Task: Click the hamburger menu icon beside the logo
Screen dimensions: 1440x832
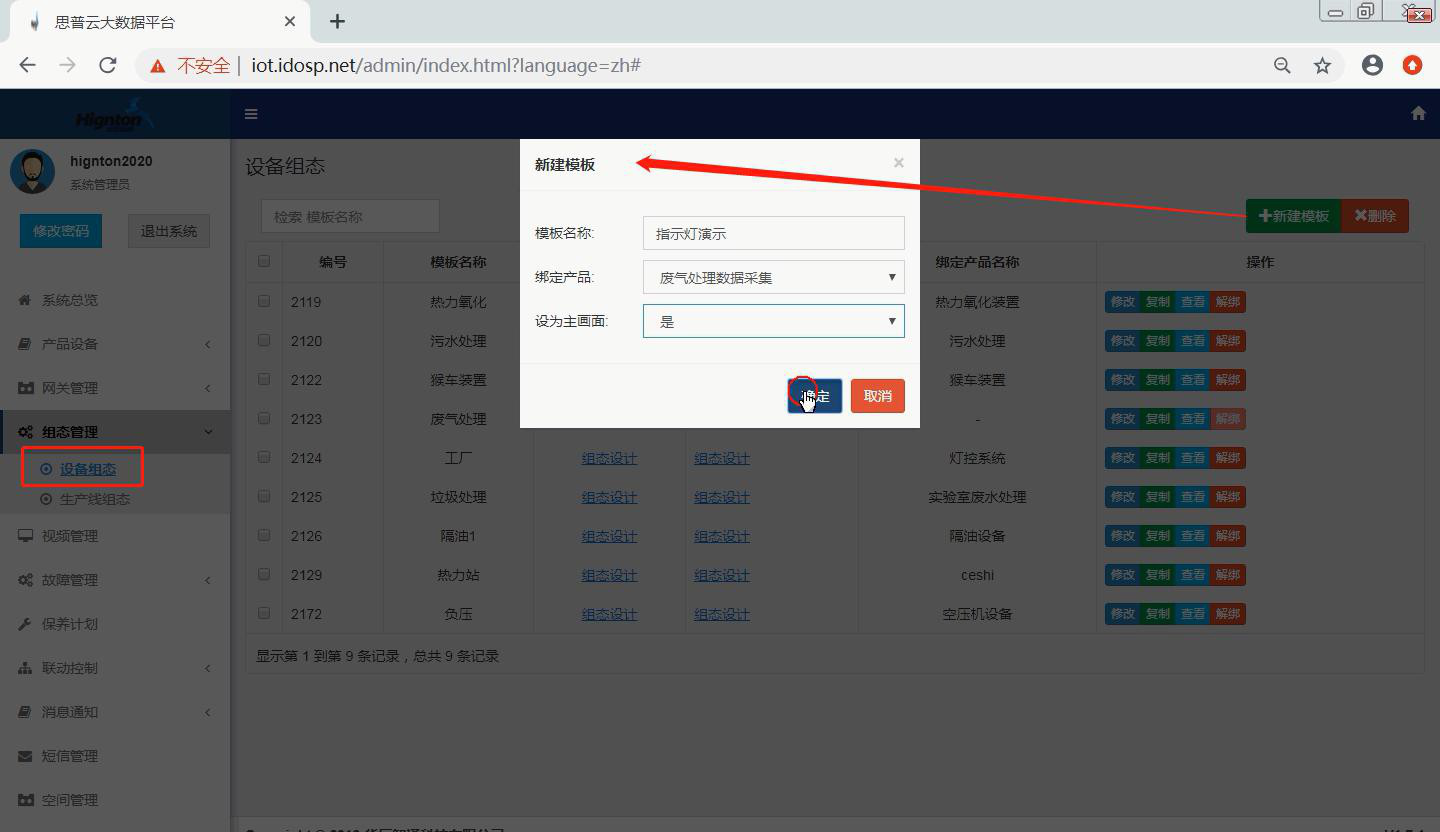Action: tap(250, 113)
